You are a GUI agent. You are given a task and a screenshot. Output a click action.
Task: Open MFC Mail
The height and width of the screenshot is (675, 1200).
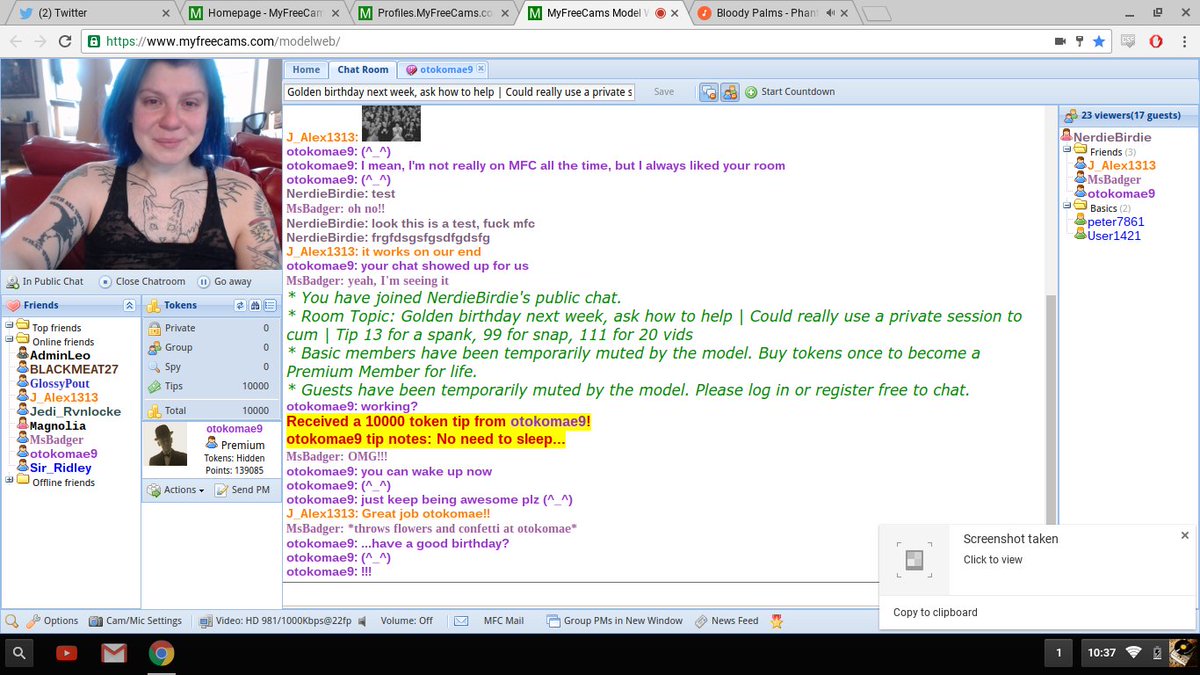click(490, 621)
